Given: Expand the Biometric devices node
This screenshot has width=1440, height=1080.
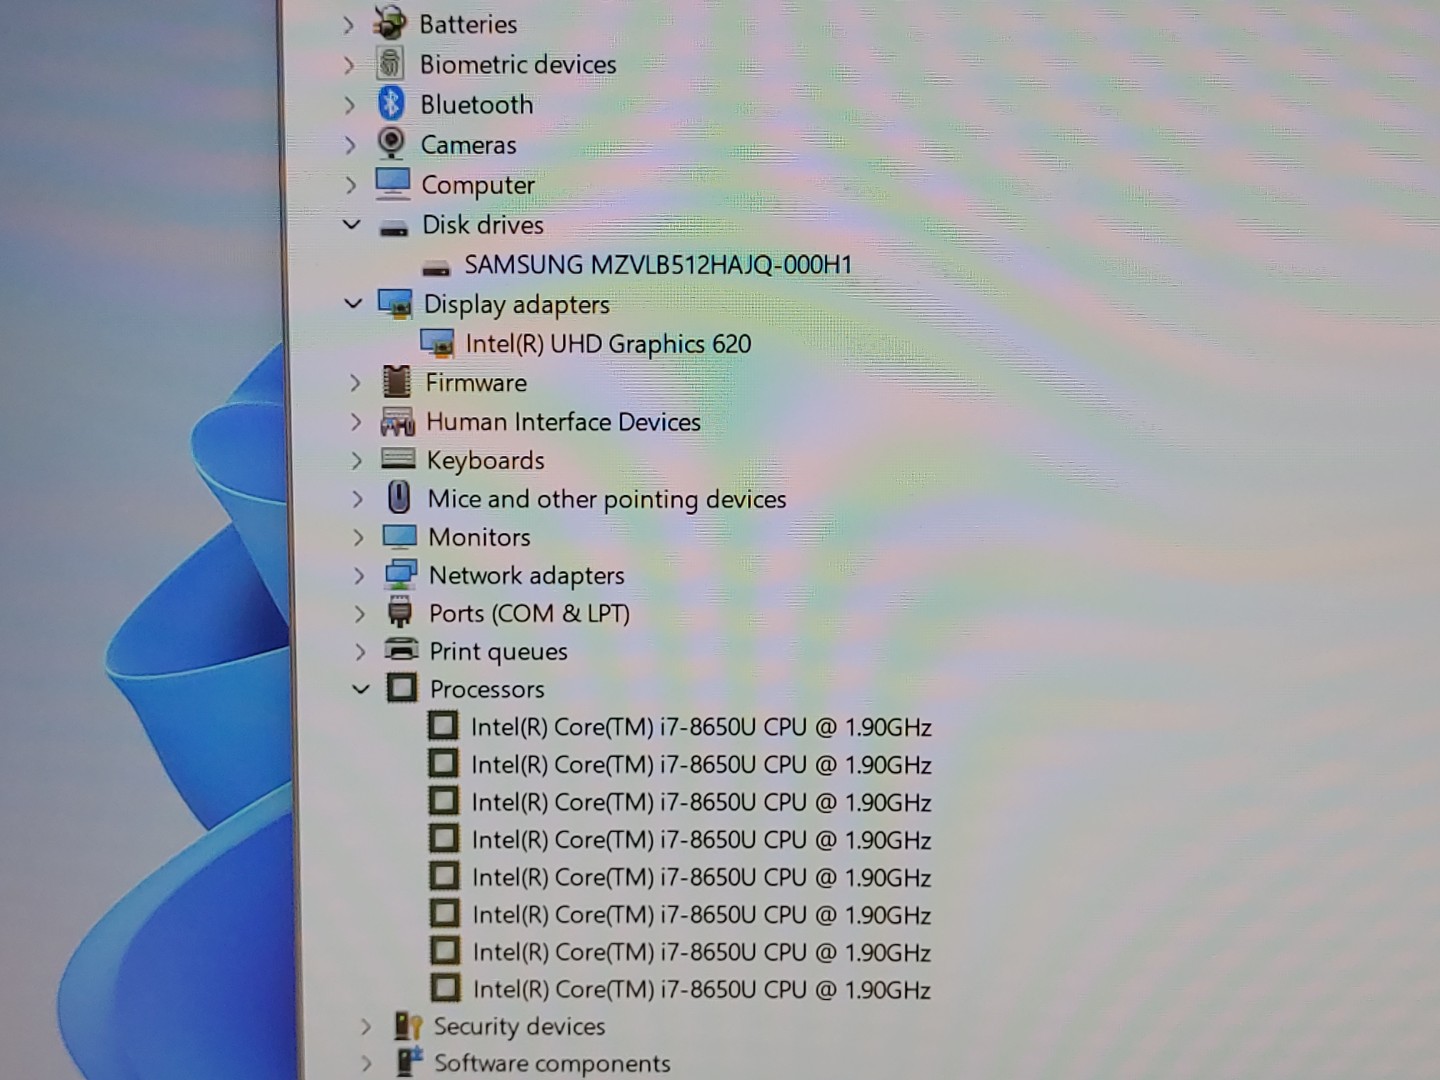Looking at the screenshot, I should (349, 65).
